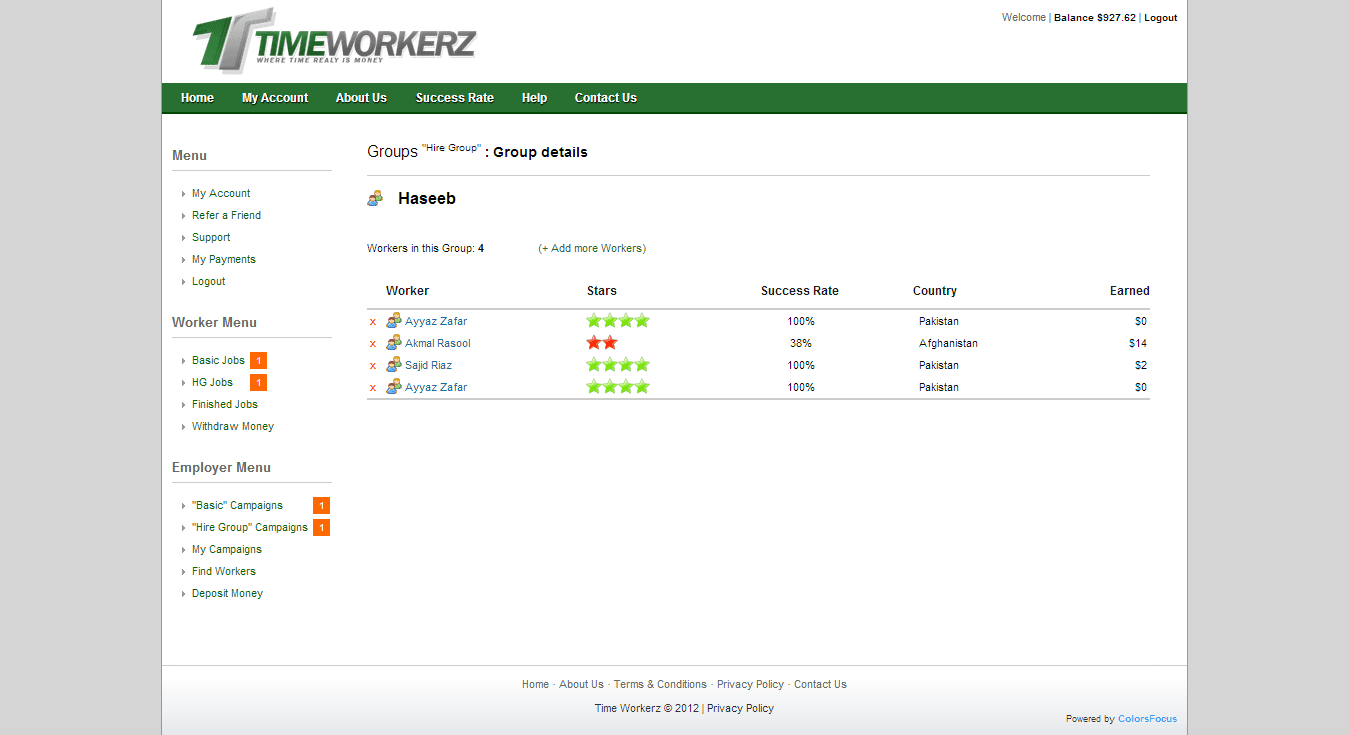Open Home in the green navigation bar

click(197, 98)
